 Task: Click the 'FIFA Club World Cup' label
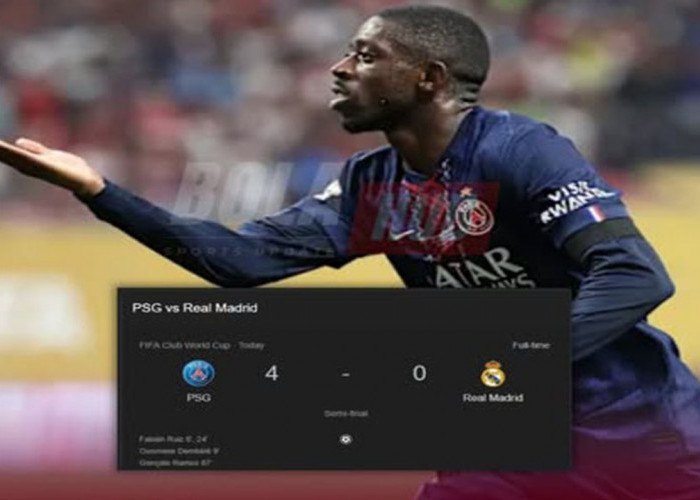[185, 345]
